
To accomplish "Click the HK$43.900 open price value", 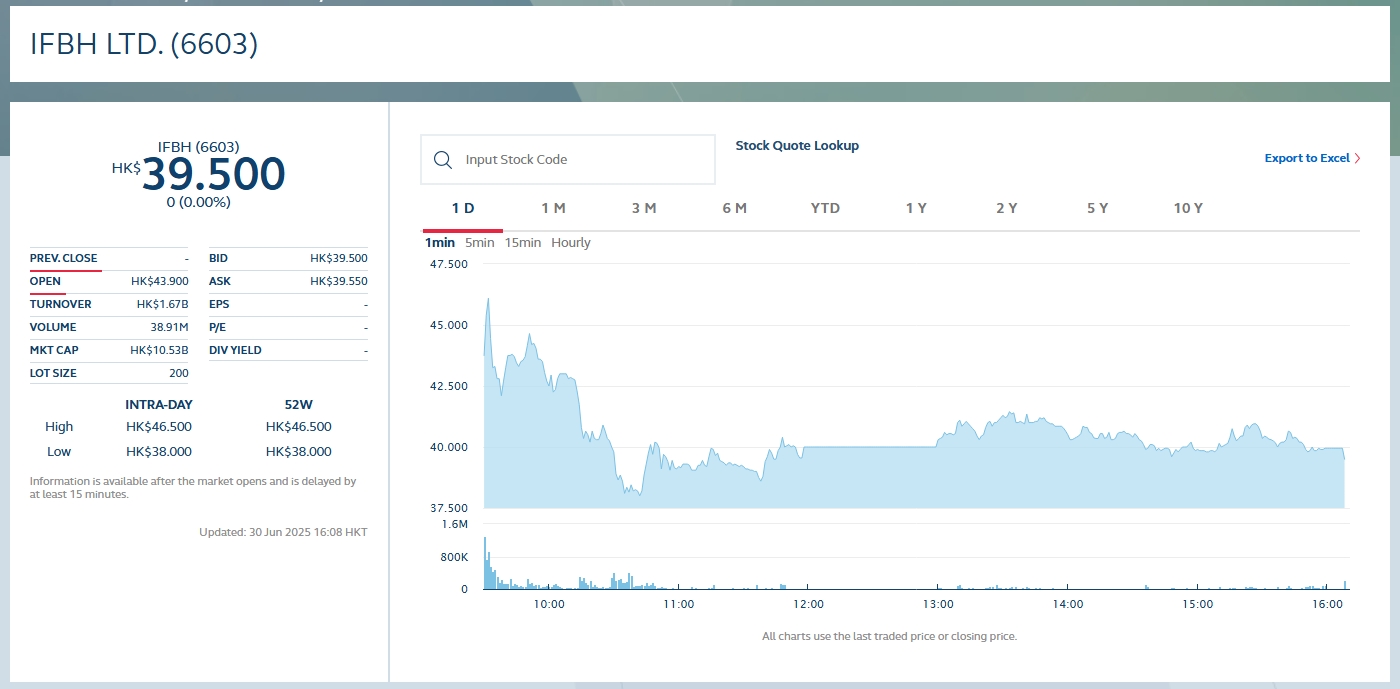I will pos(160,281).
